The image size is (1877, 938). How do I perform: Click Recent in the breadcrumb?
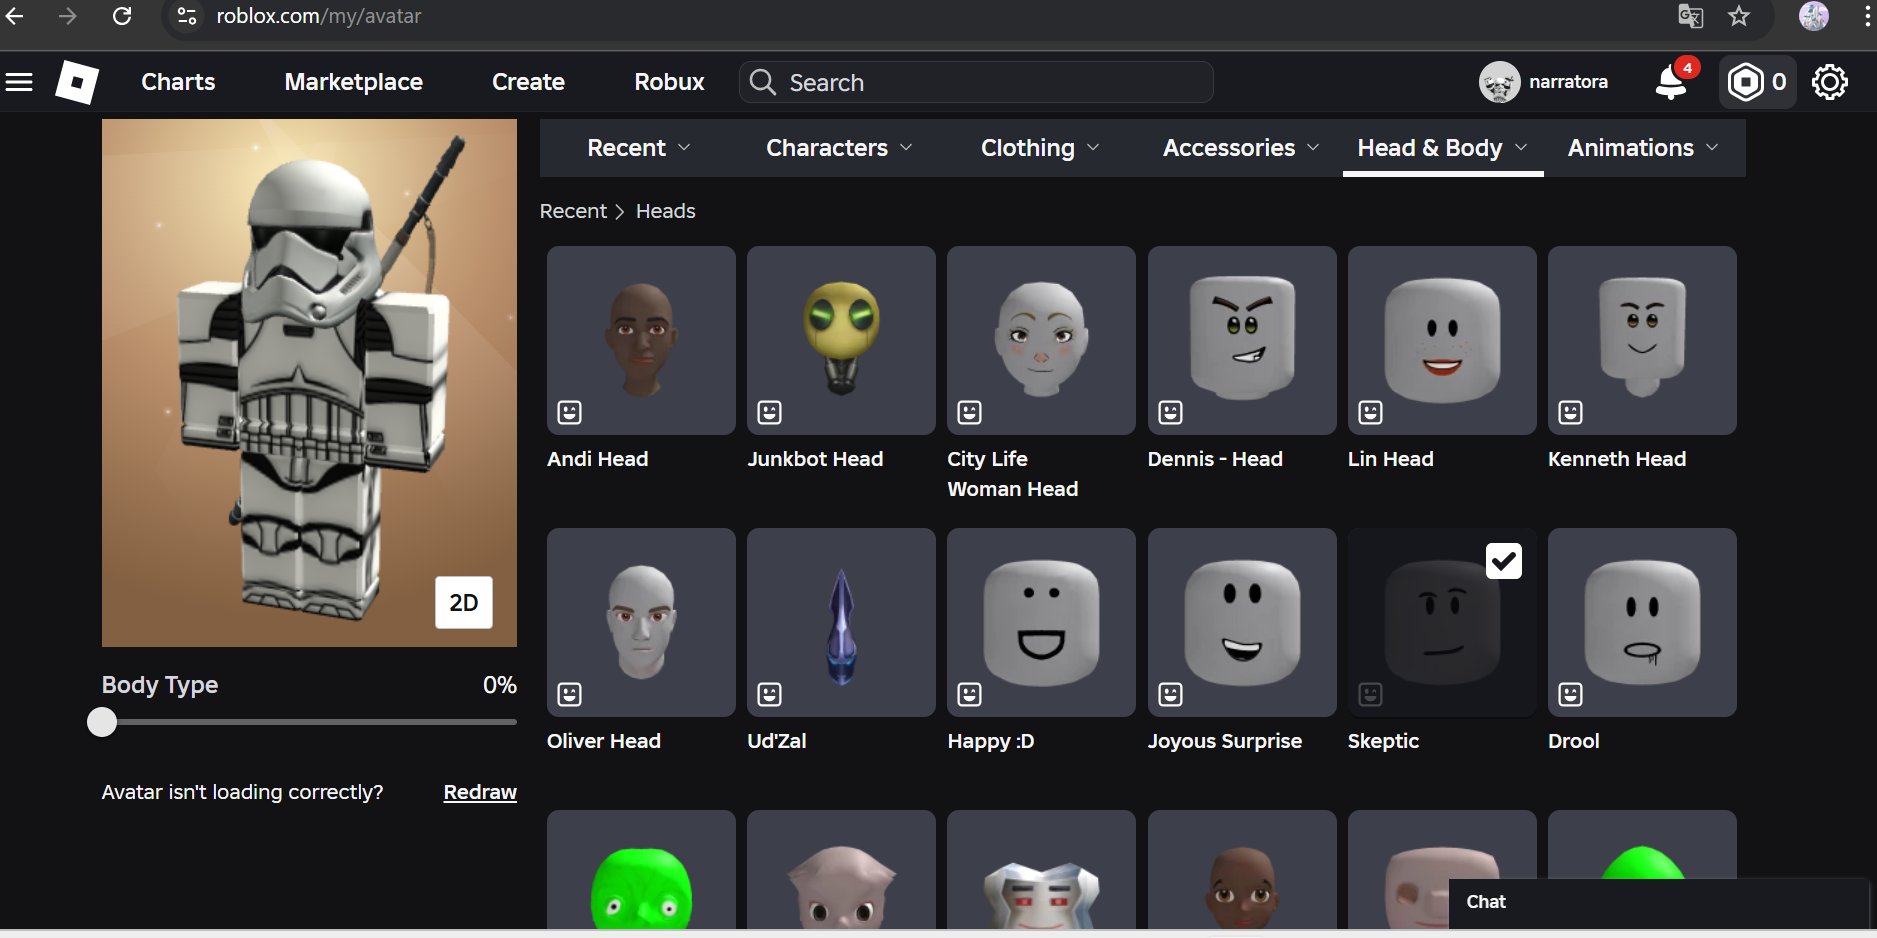tap(573, 211)
